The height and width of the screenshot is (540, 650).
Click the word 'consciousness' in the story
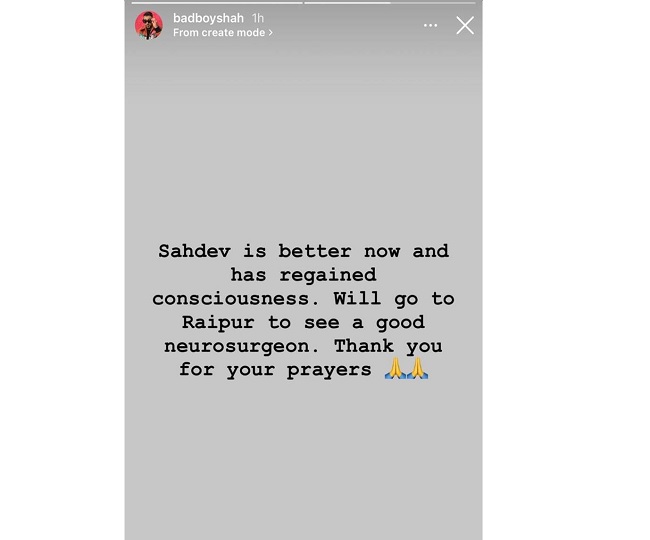click(x=236, y=299)
